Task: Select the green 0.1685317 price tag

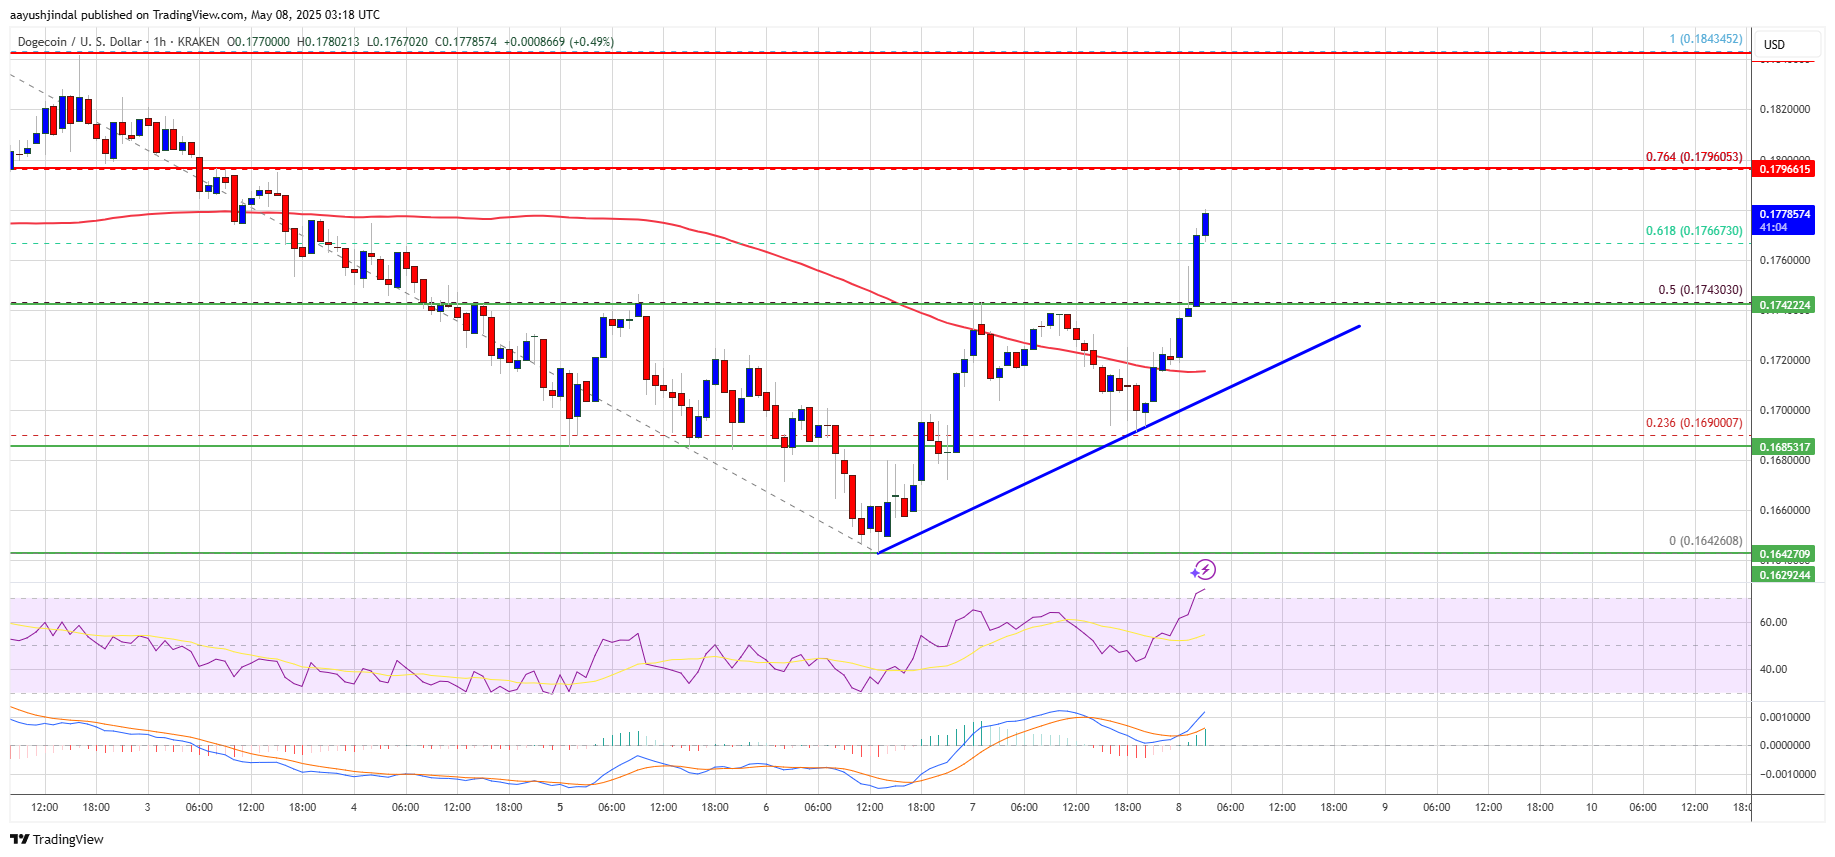Action: [1784, 447]
